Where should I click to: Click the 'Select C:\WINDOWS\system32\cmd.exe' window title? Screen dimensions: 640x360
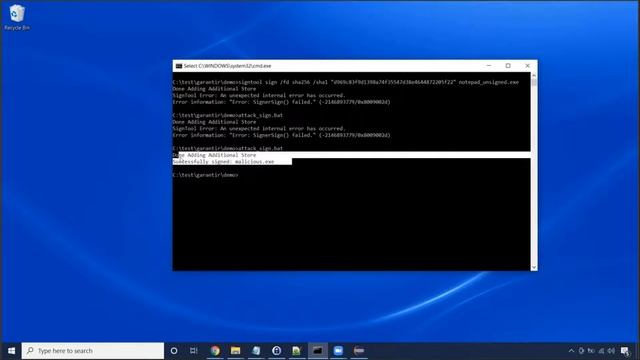tap(227, 66)
